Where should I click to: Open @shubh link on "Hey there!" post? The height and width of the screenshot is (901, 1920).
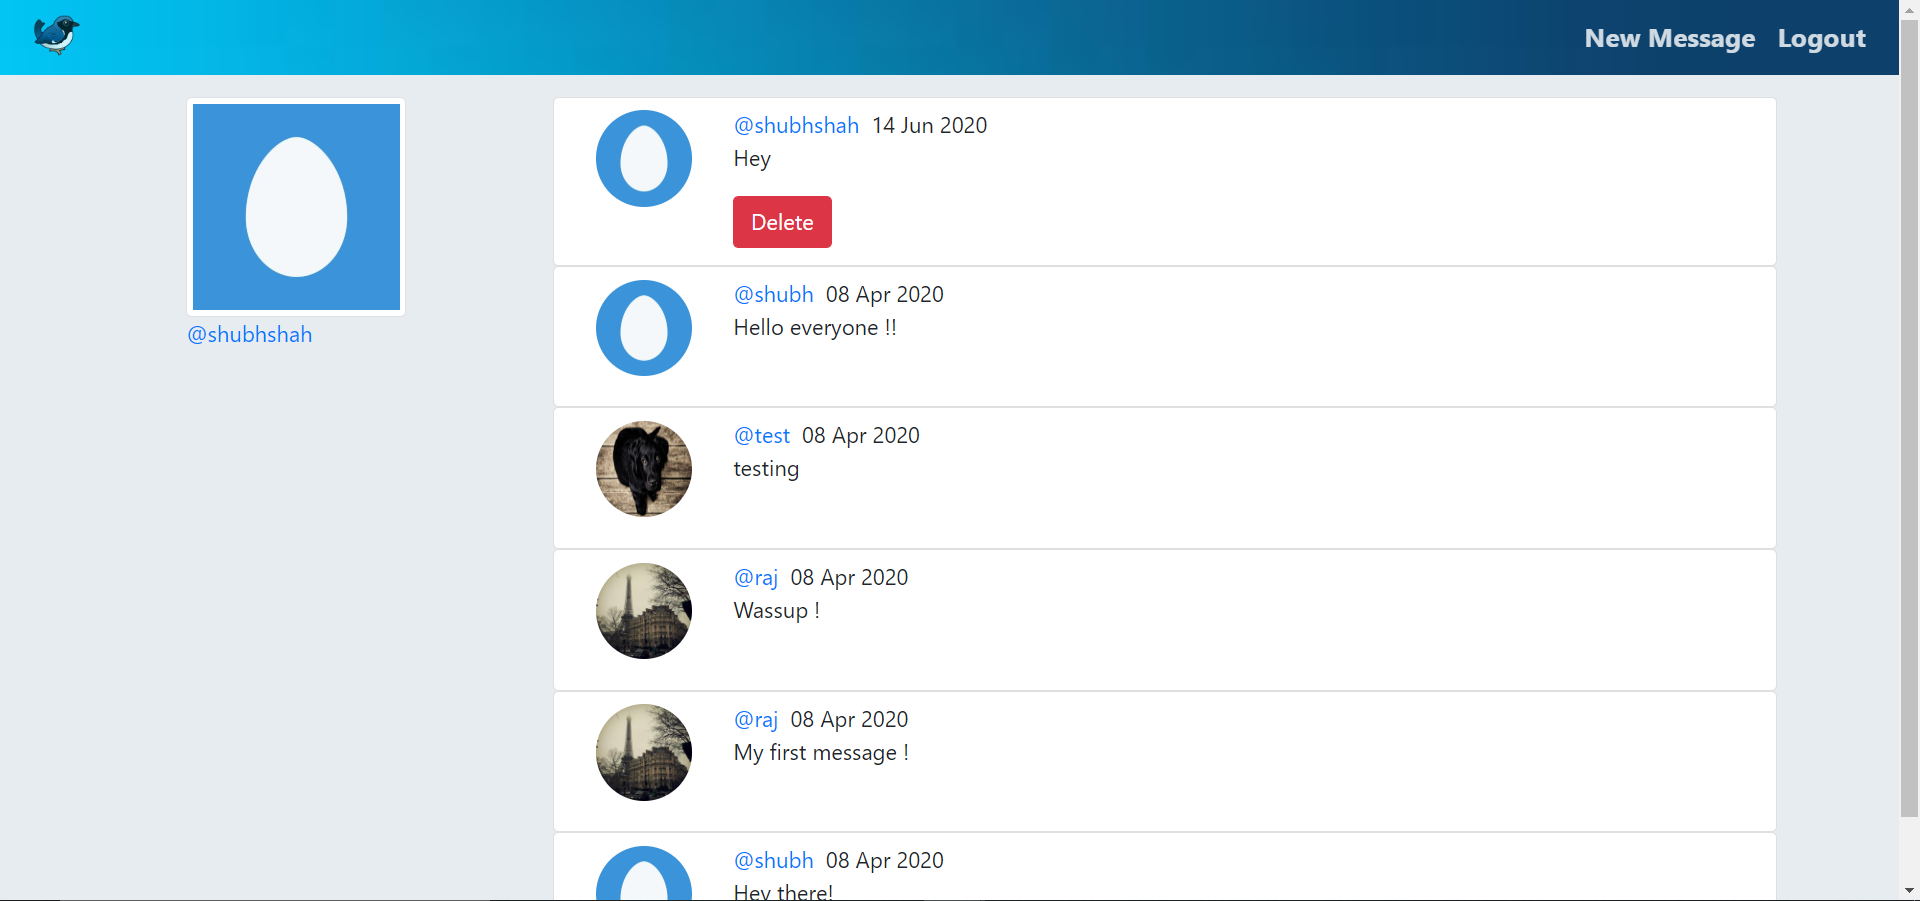pyautogui.click(x=774, y=860)
